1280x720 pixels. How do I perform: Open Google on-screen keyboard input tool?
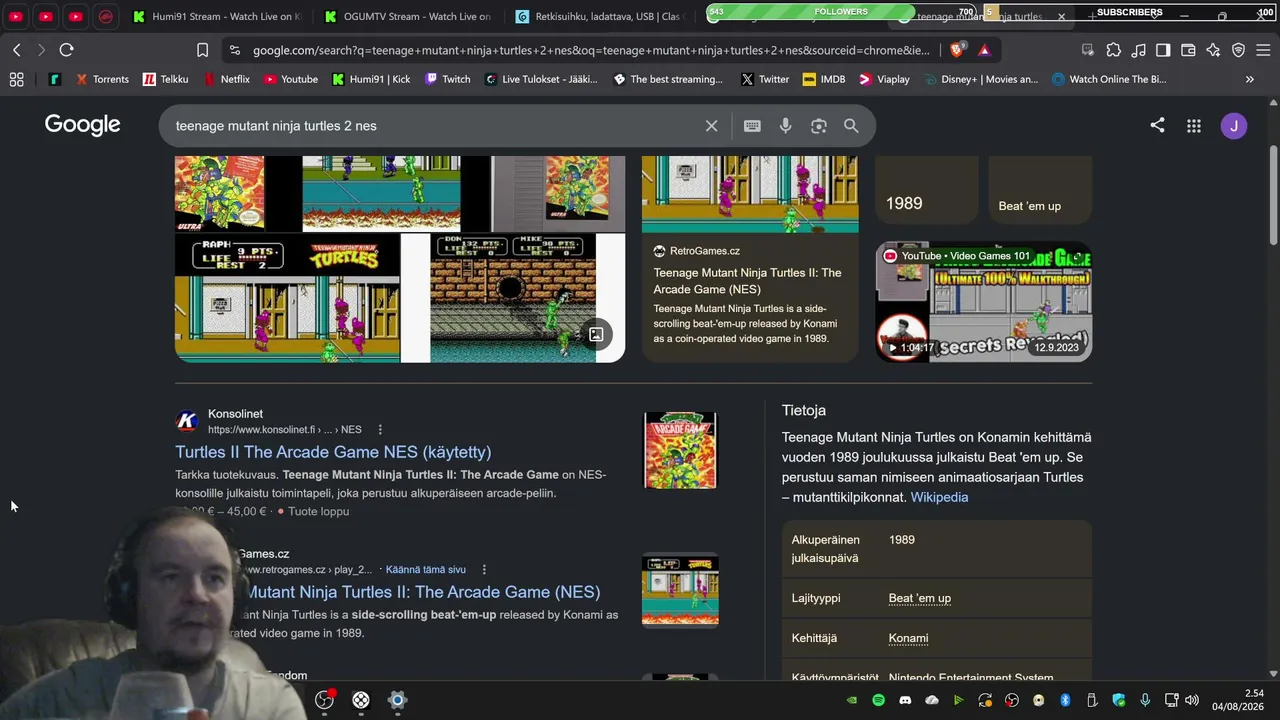[752, 126]
